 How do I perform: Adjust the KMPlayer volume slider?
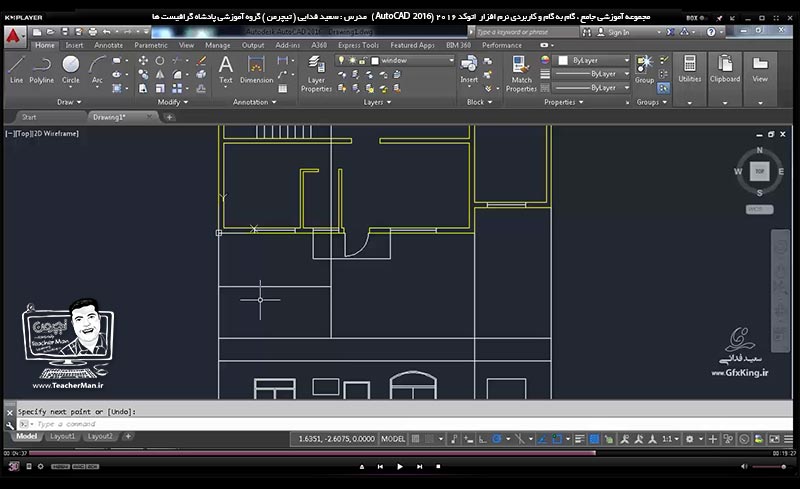pos(769,467)
